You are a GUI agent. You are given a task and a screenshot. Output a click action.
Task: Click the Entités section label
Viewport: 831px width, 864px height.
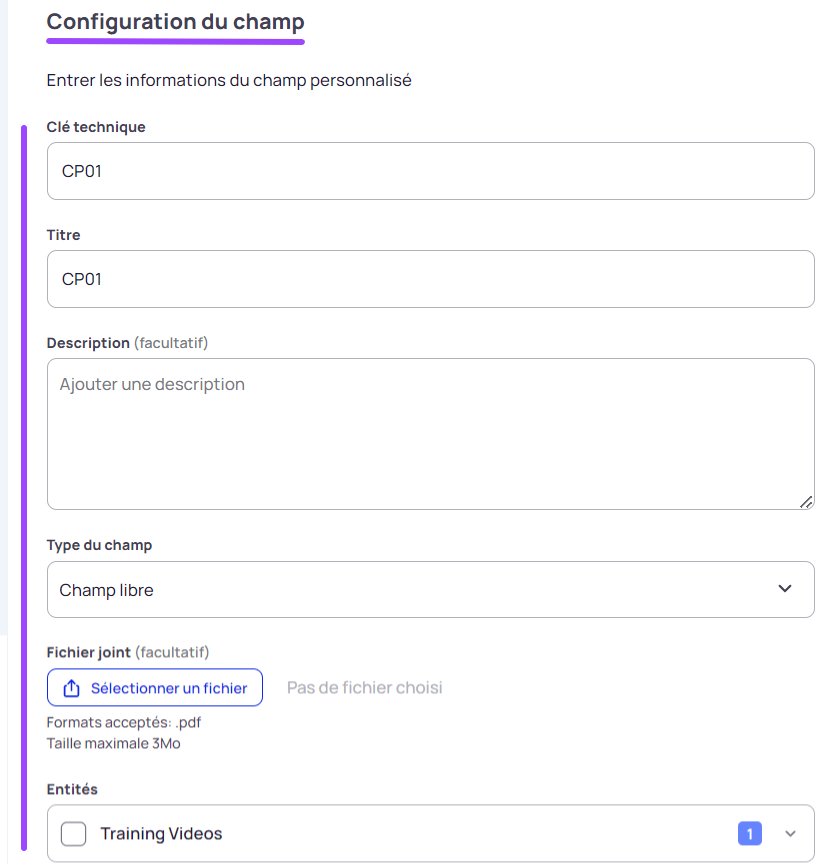pos(72,789)
